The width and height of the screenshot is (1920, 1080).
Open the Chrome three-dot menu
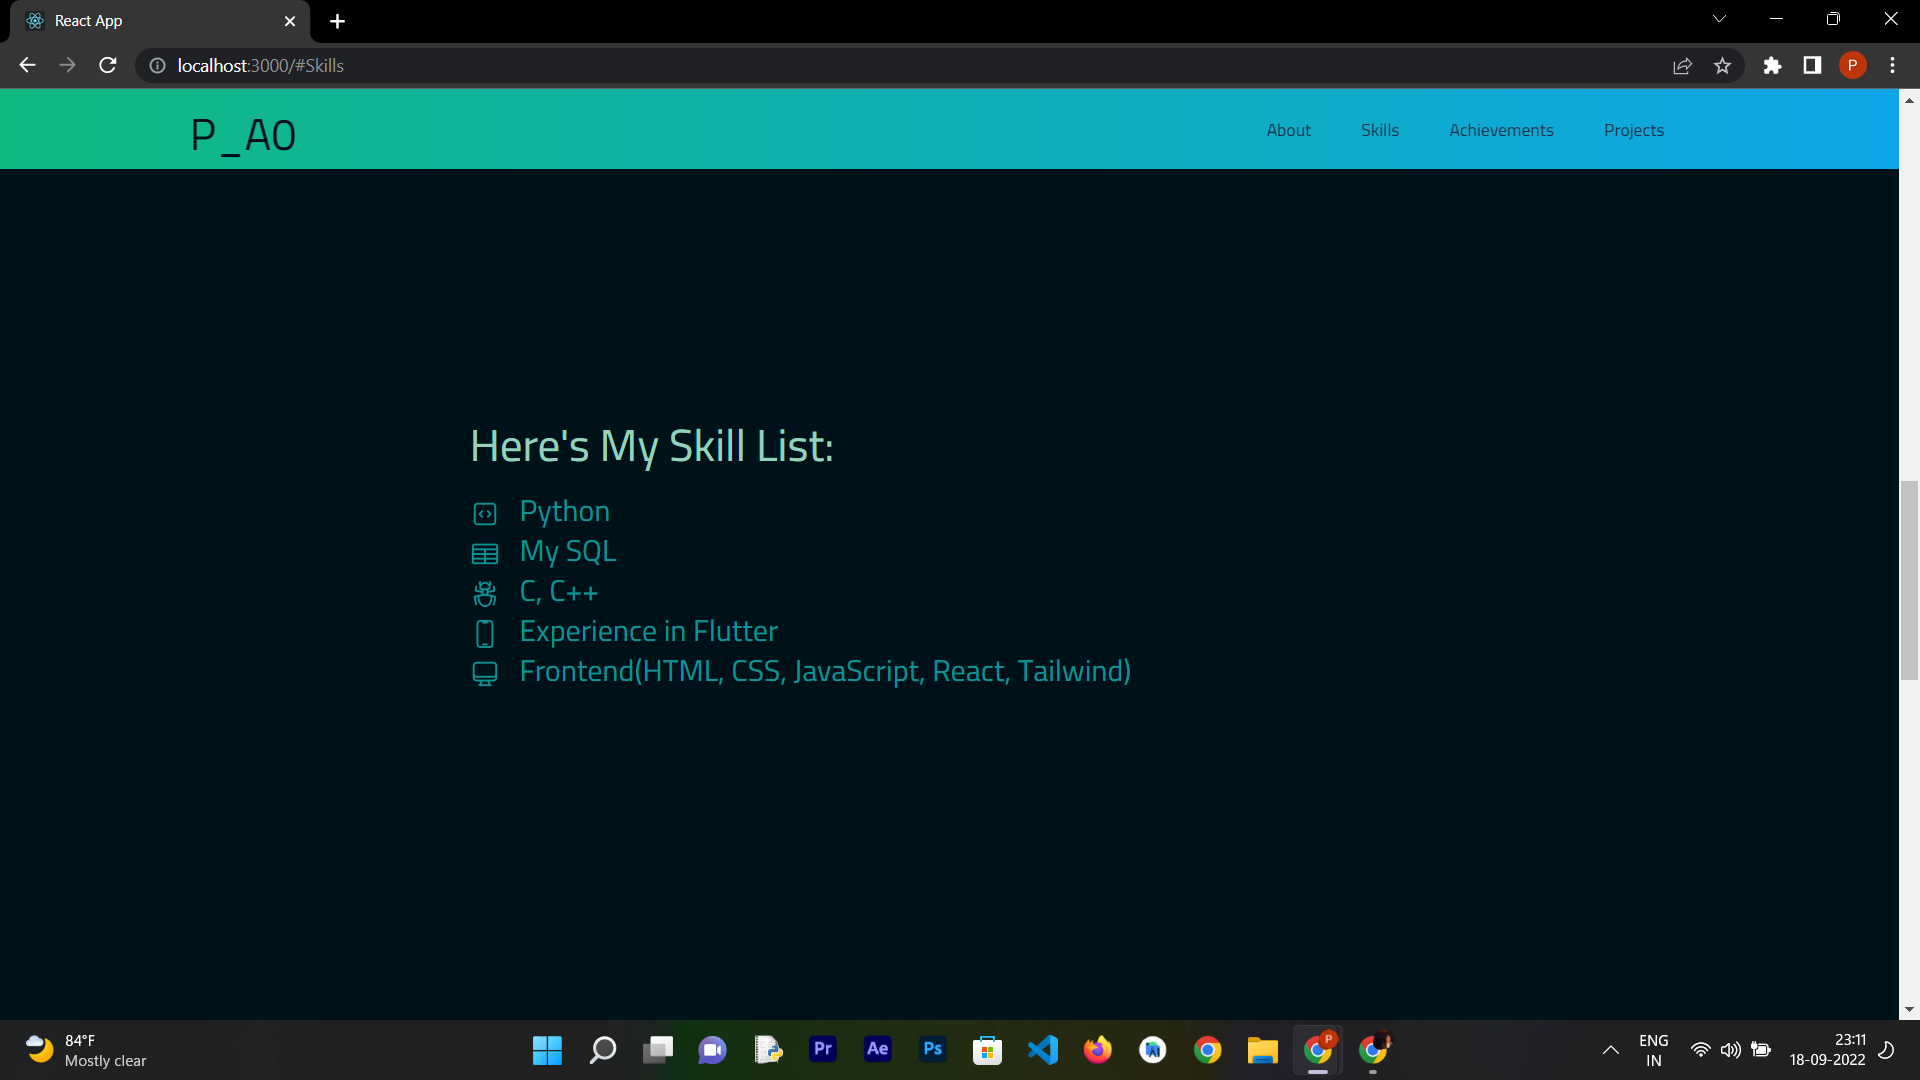(x=1892, y=65)
